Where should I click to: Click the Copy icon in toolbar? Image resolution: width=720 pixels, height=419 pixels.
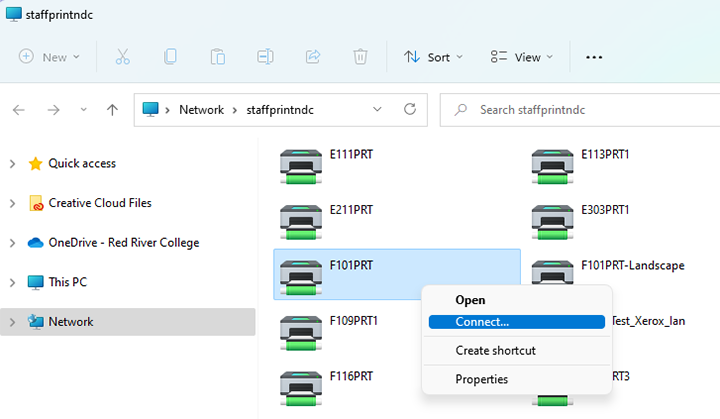tap(170, 57)
